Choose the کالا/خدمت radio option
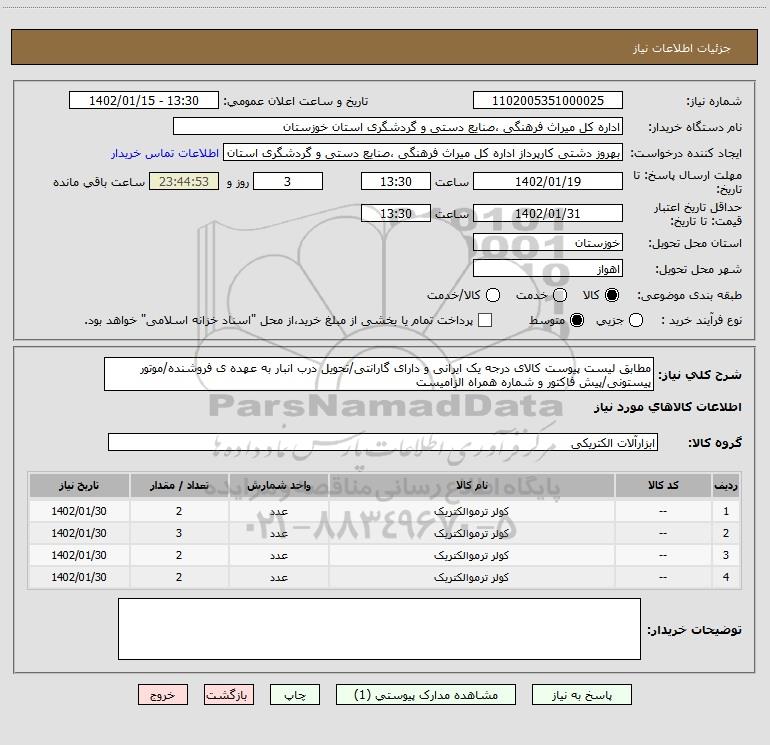 (493, 295)
